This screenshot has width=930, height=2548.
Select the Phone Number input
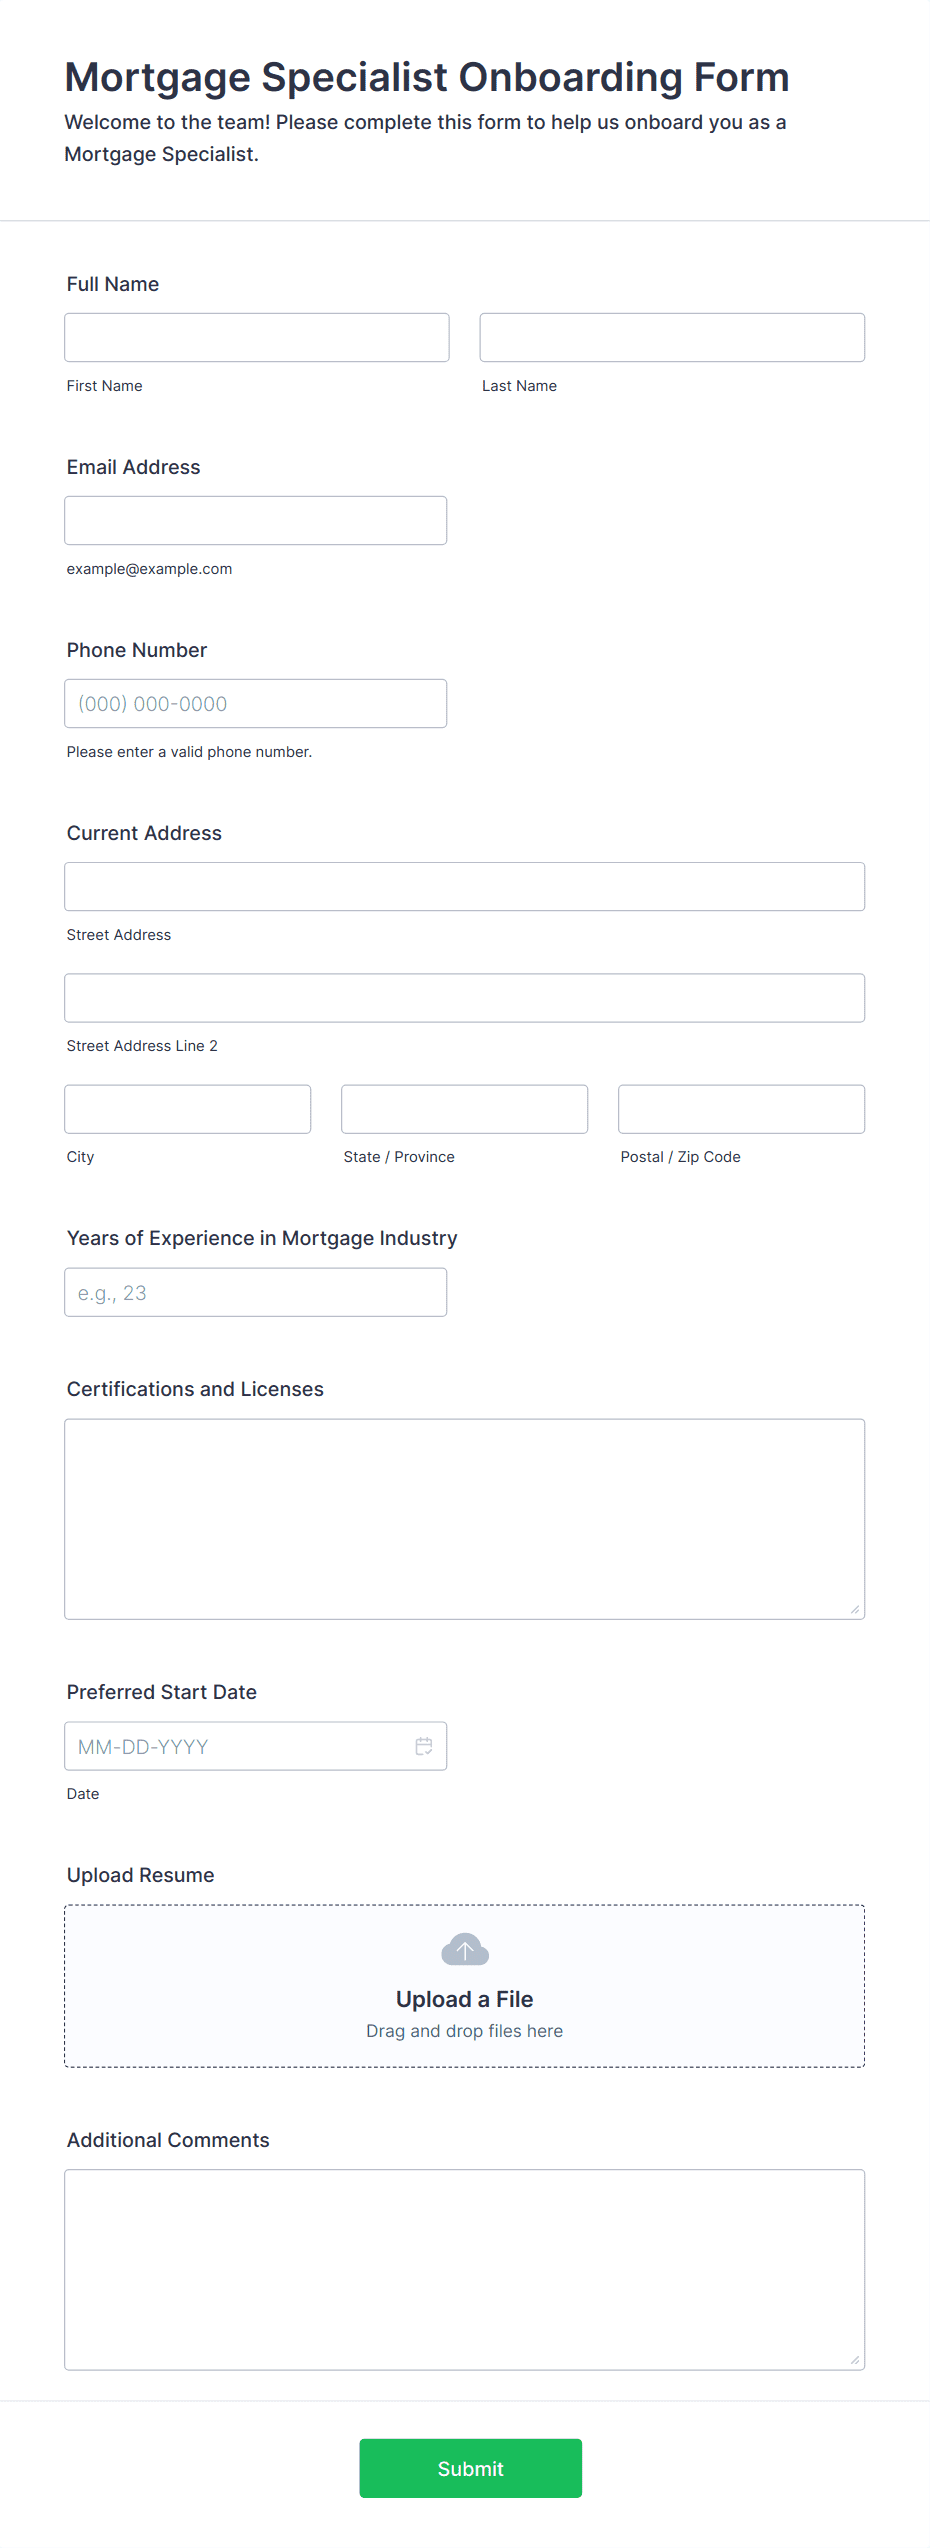[256, 704]
